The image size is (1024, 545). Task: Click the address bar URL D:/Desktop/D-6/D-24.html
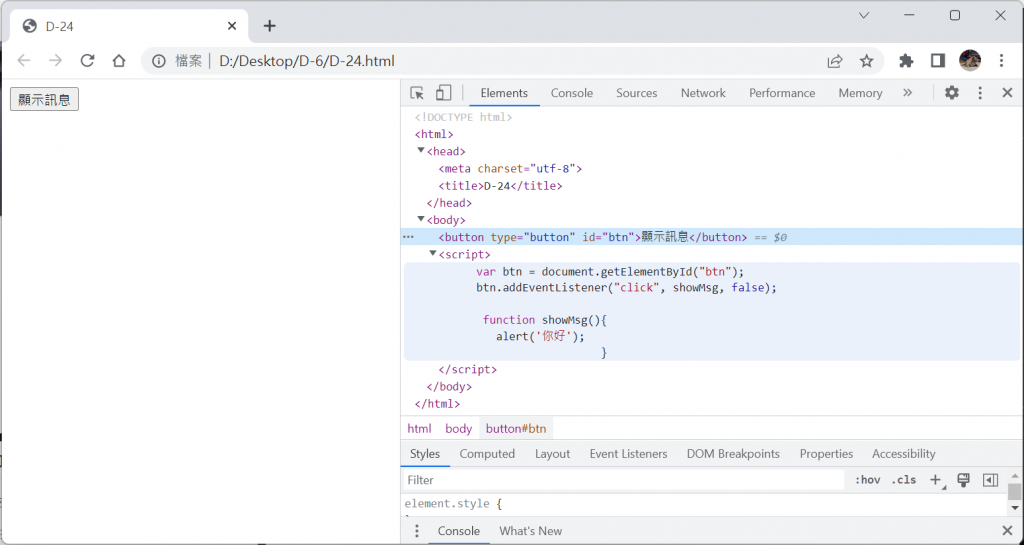tap(306, 61)
